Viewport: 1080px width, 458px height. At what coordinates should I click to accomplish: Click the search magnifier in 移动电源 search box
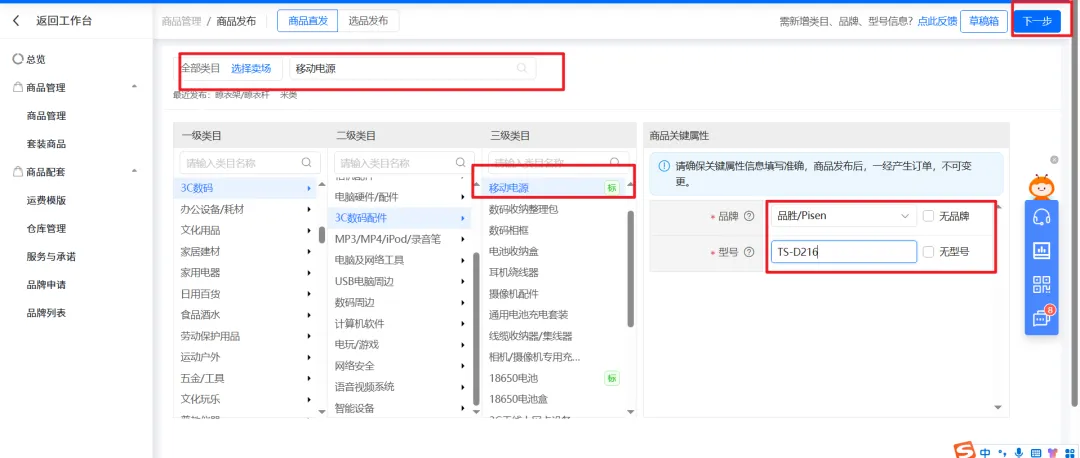521,68
